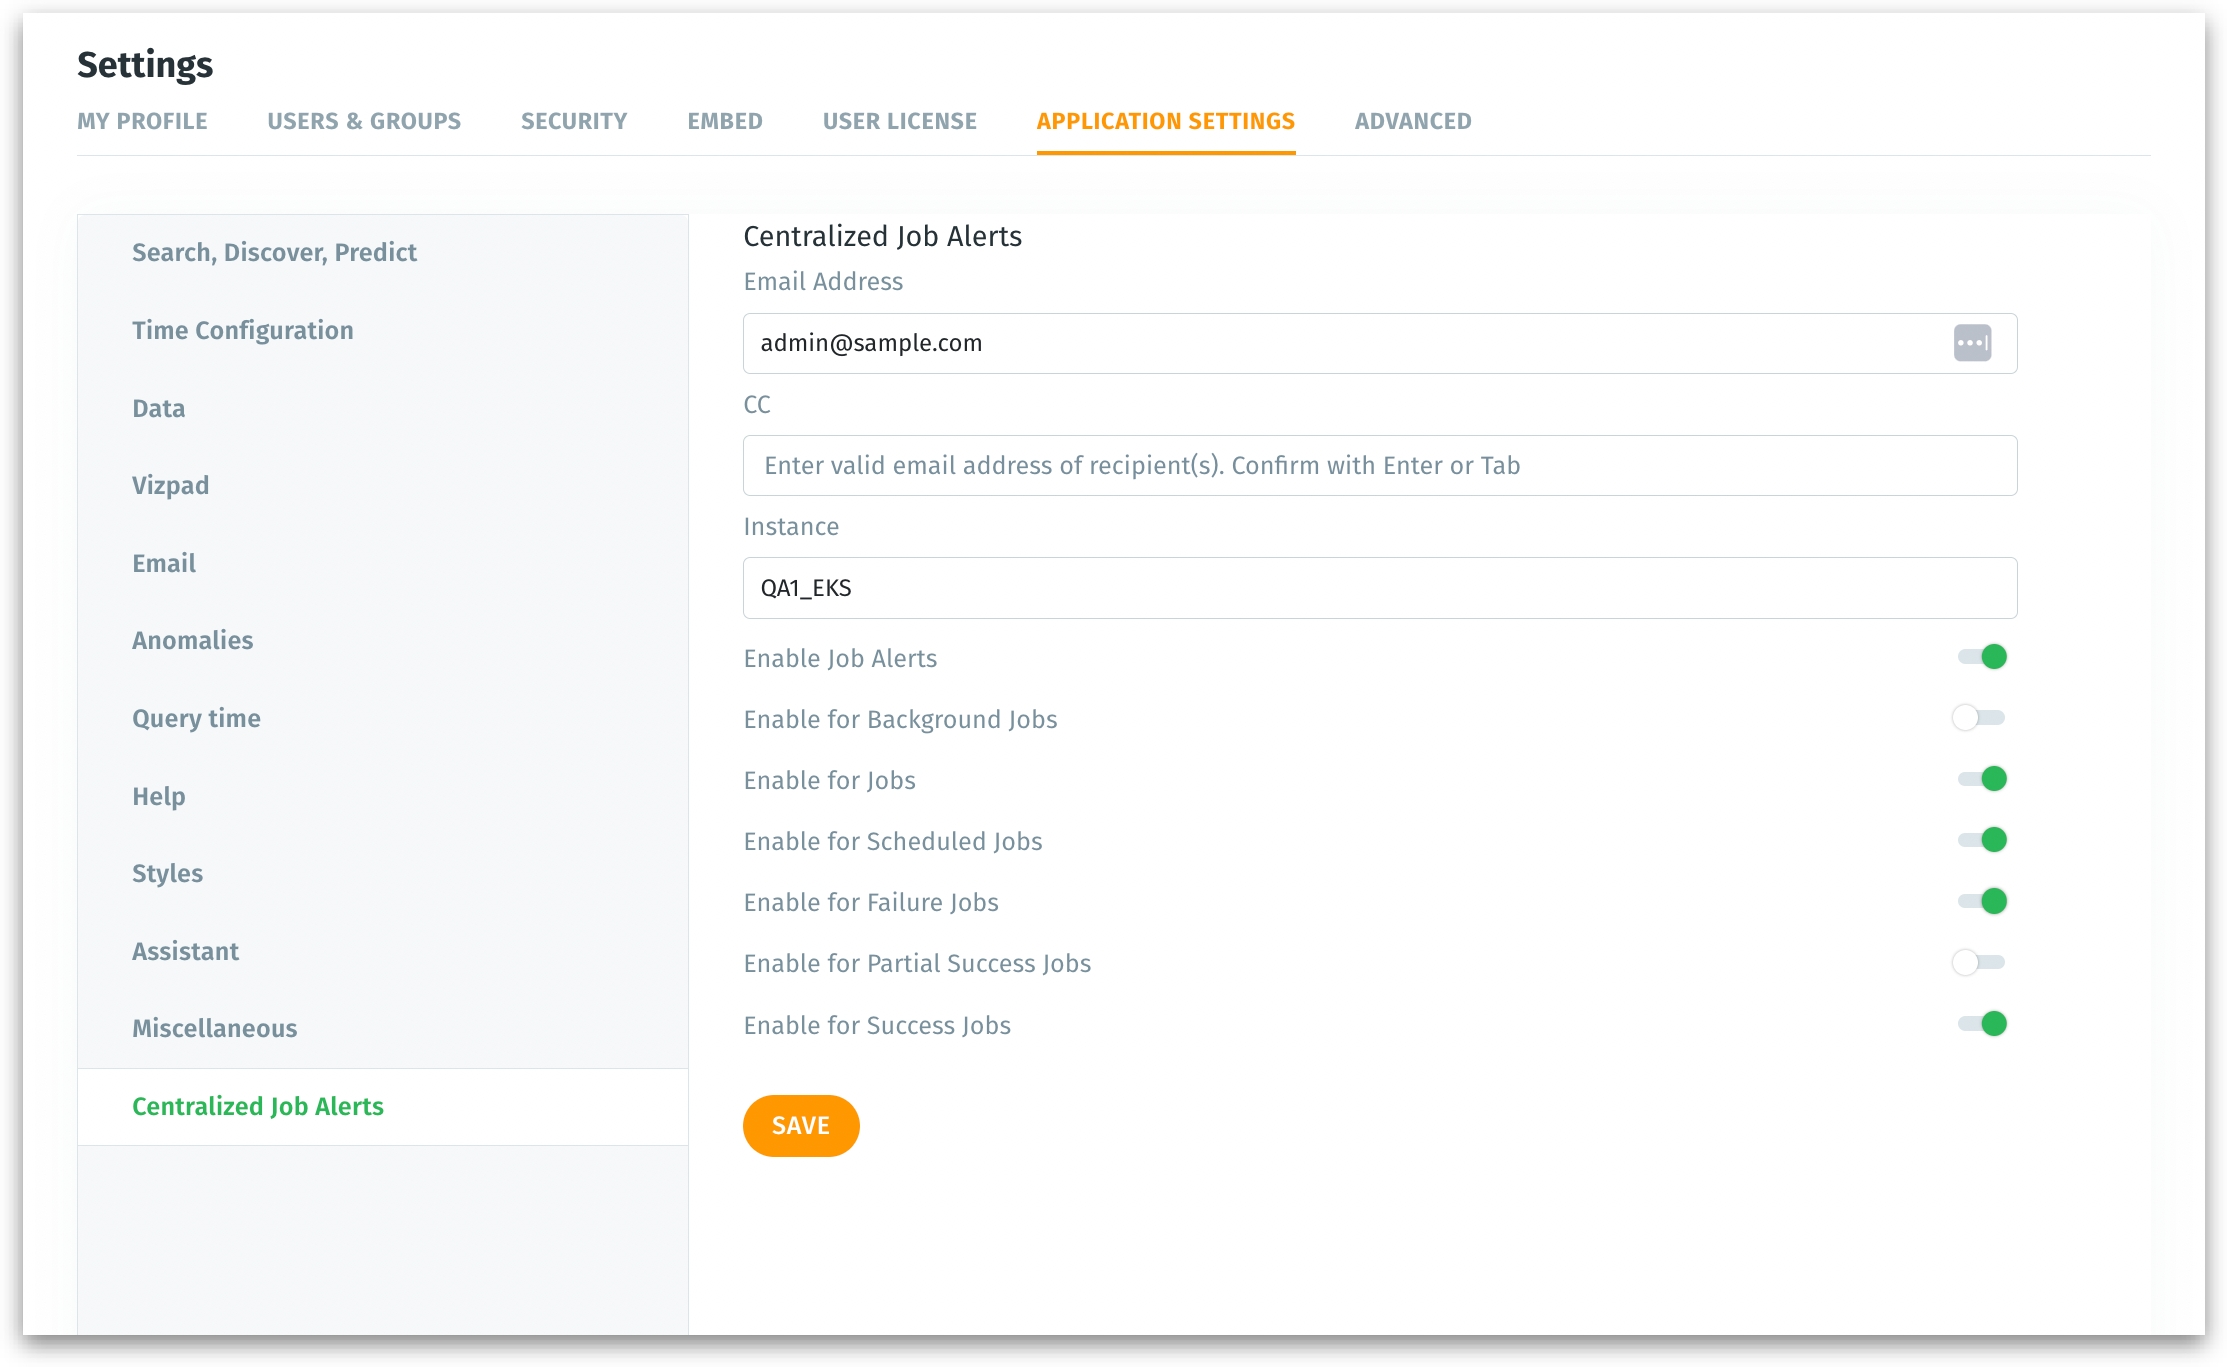
Task: Open Styles settings section
Action: 383,874
